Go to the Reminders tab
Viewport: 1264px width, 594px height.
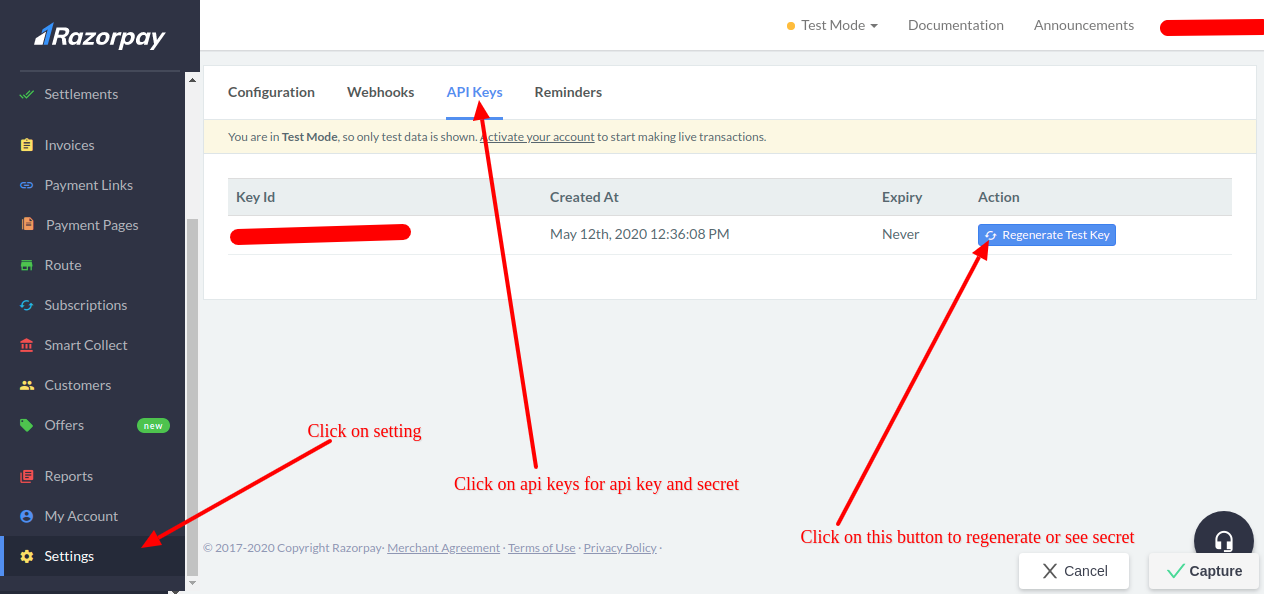coord(568,92)
